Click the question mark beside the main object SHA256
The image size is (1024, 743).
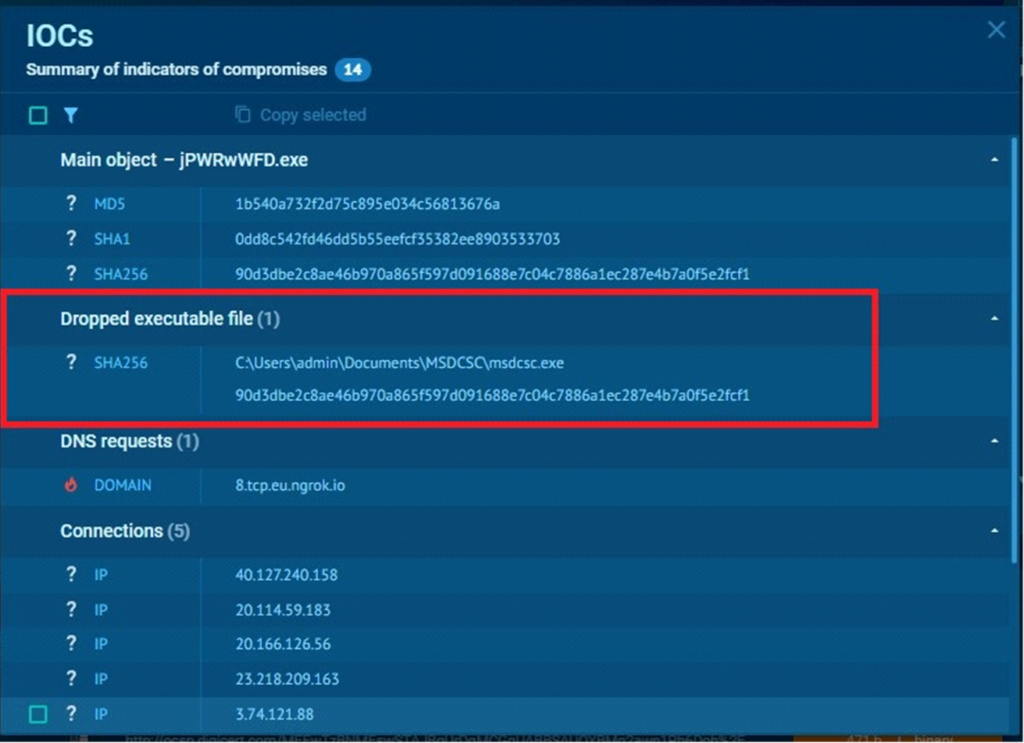tap(70, 273)
